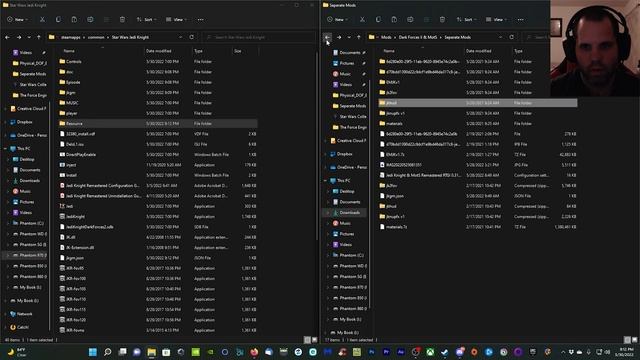640x360 pixels.
Task: Go back in Star Wars Jedi Knight window
Action: pos(8,37)
